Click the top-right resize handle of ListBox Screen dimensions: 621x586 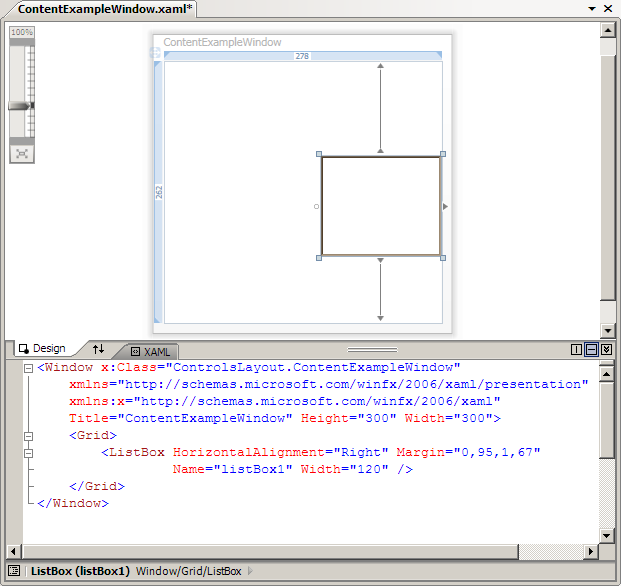443,154
